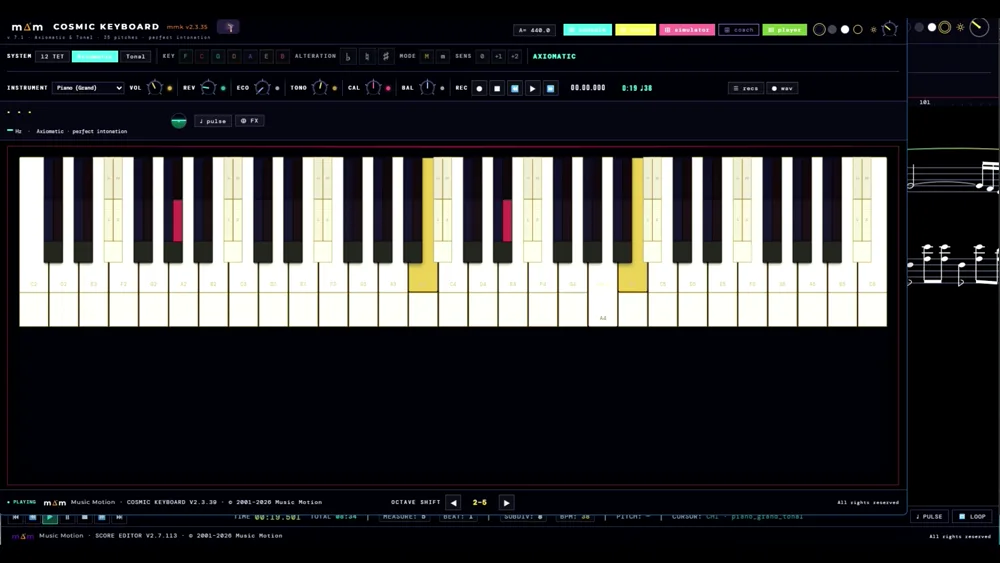Toggle the BAL indicator dot
The height and width of the screenshot is (563, 1000).
pyautogui.click(x=443, y=88)
